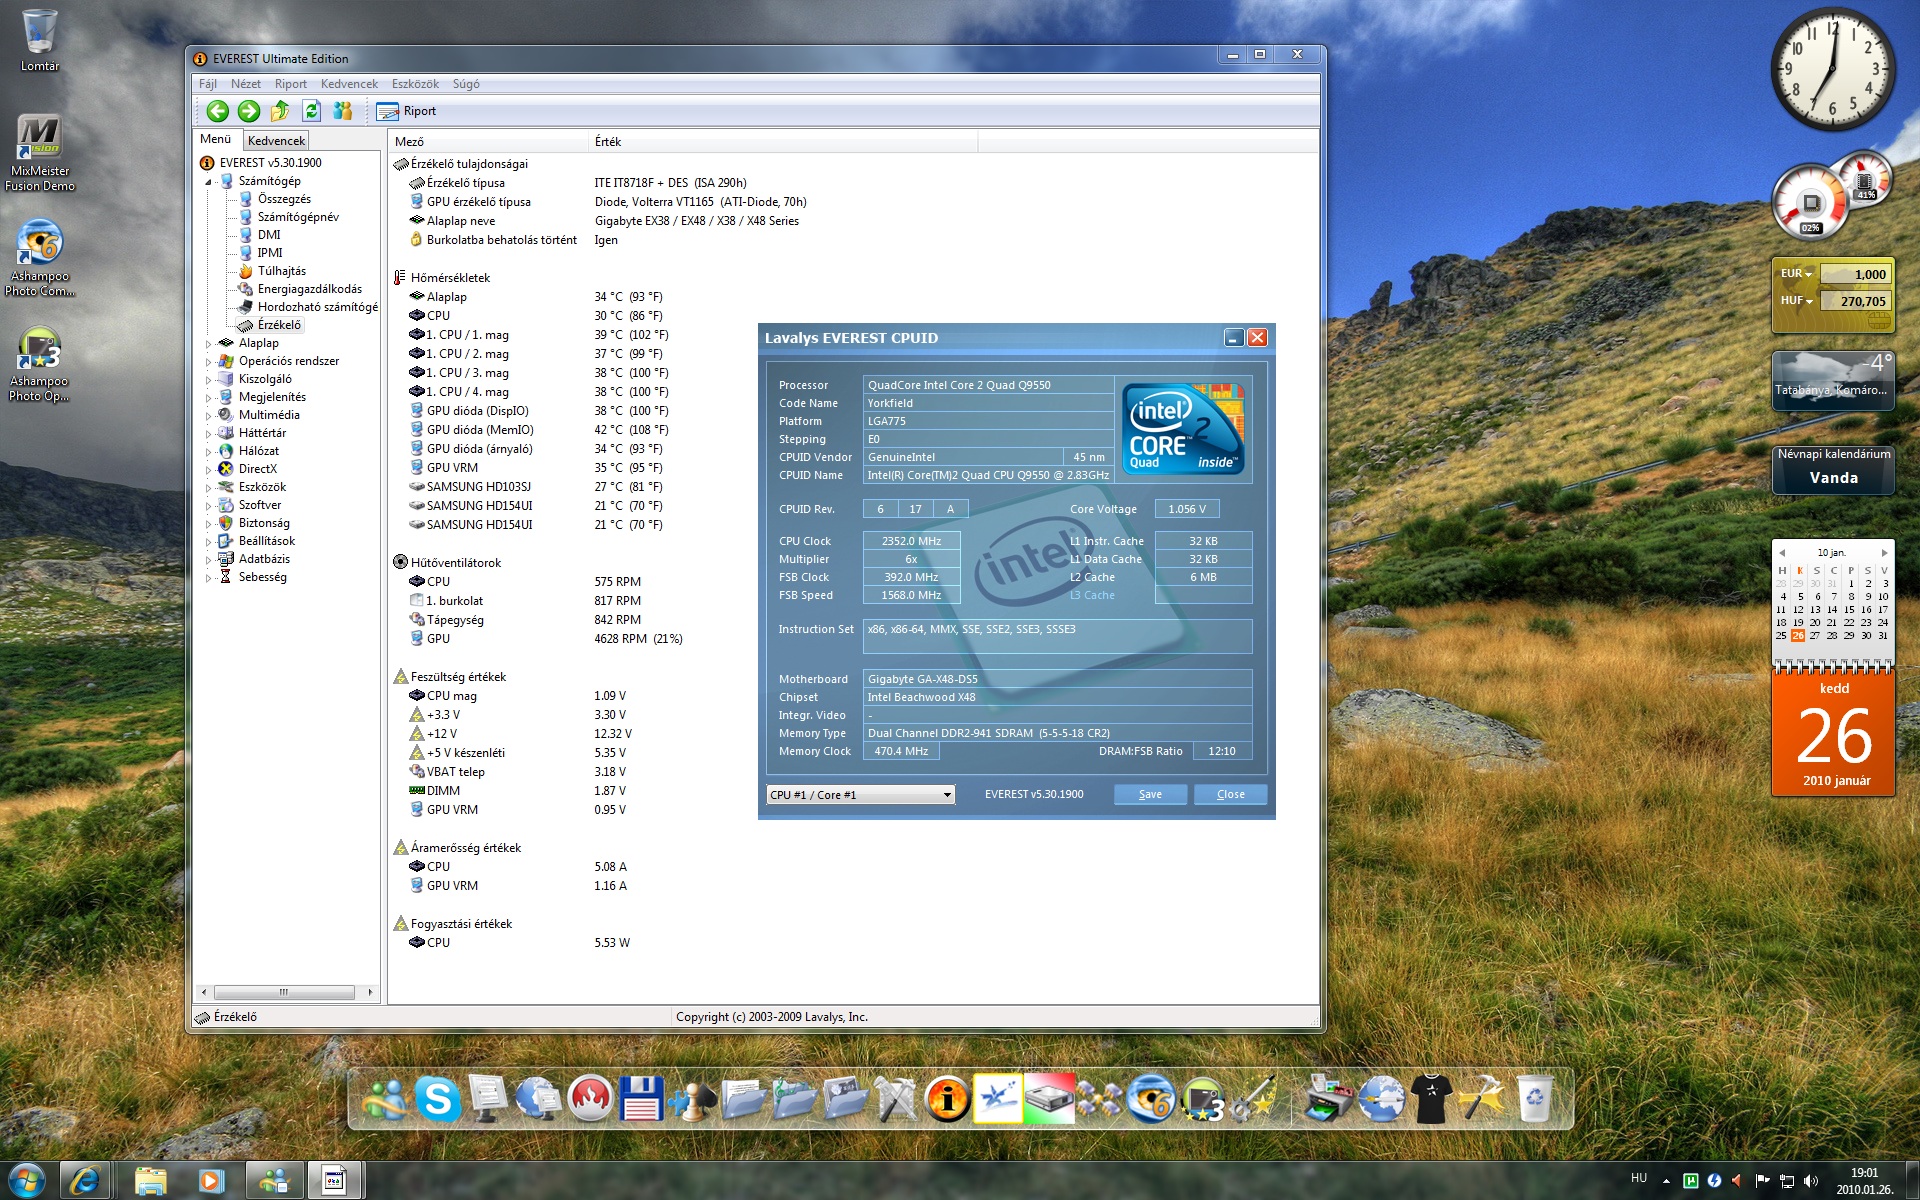Select Számítógépnév tree item
Image resolution: width=1920 pixels, height=1200 pixels.
tap(298, 217)
